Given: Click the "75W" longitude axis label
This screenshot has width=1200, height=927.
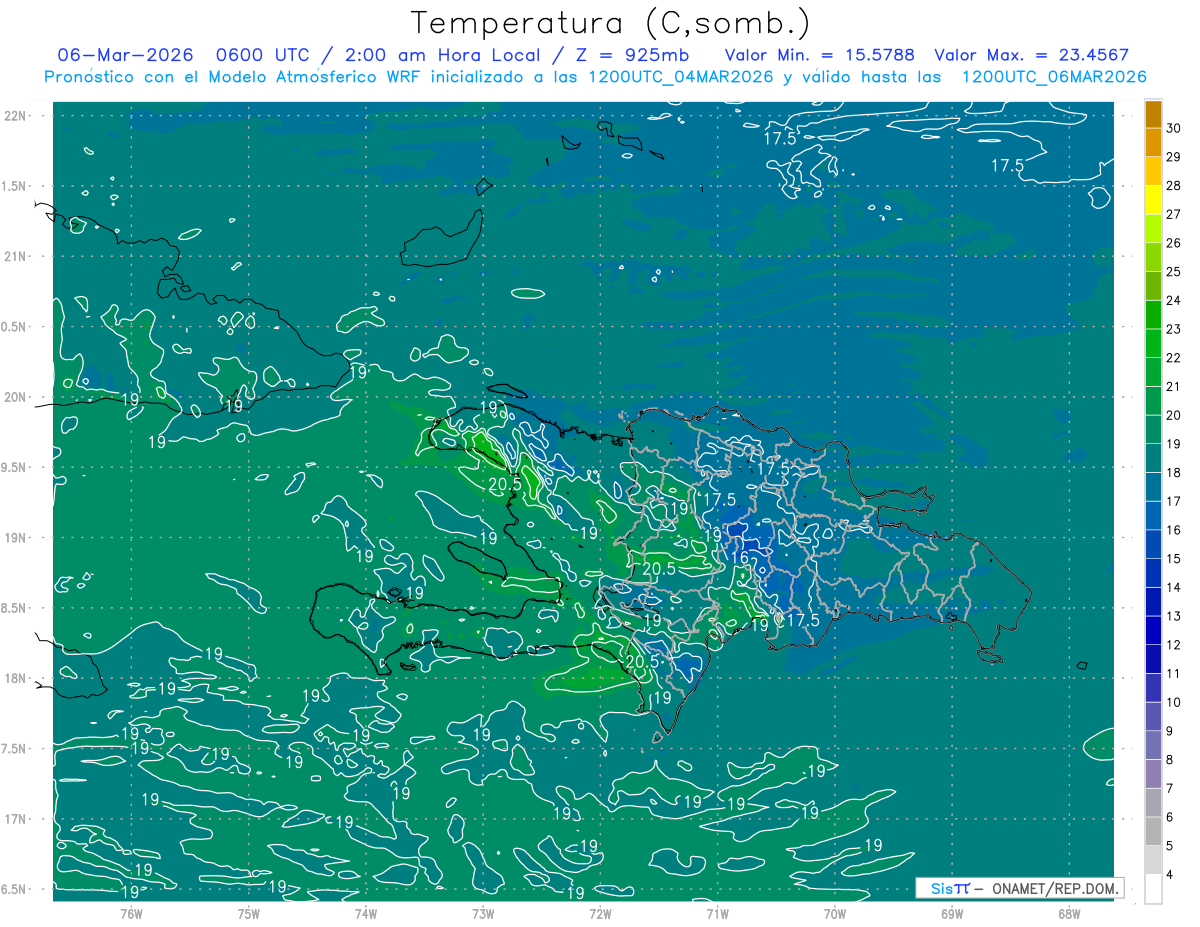Looking at the screenshot, I should 249,913.
